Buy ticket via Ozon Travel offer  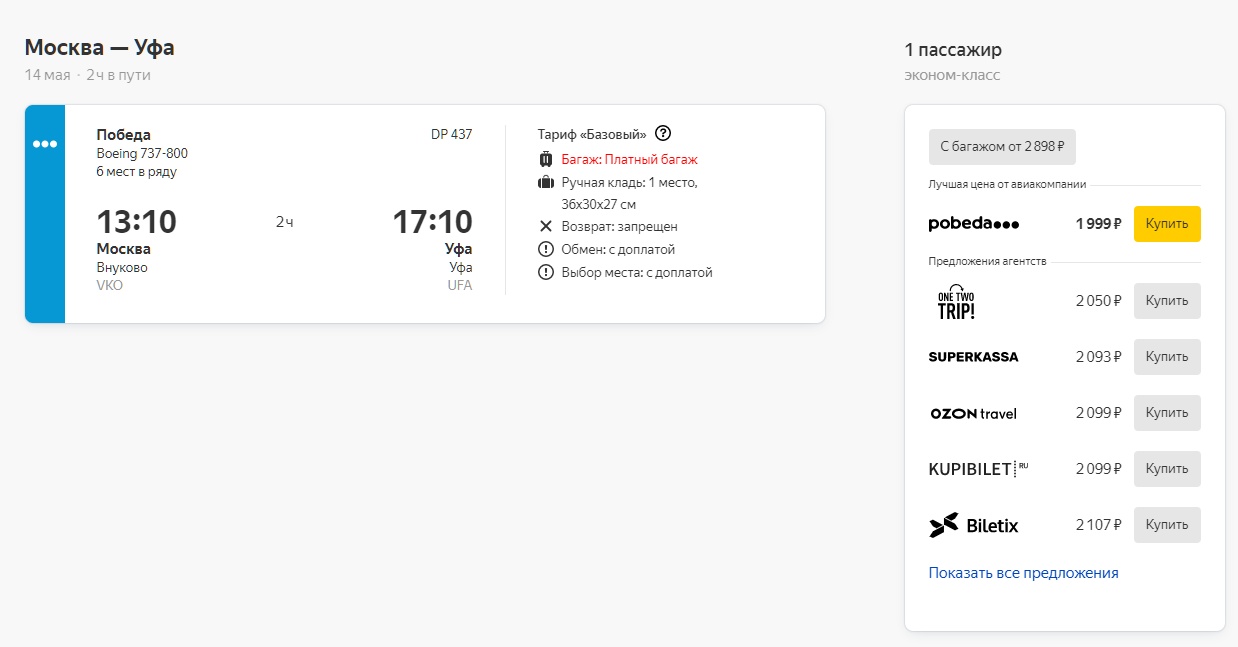[x=1167, y=413]
